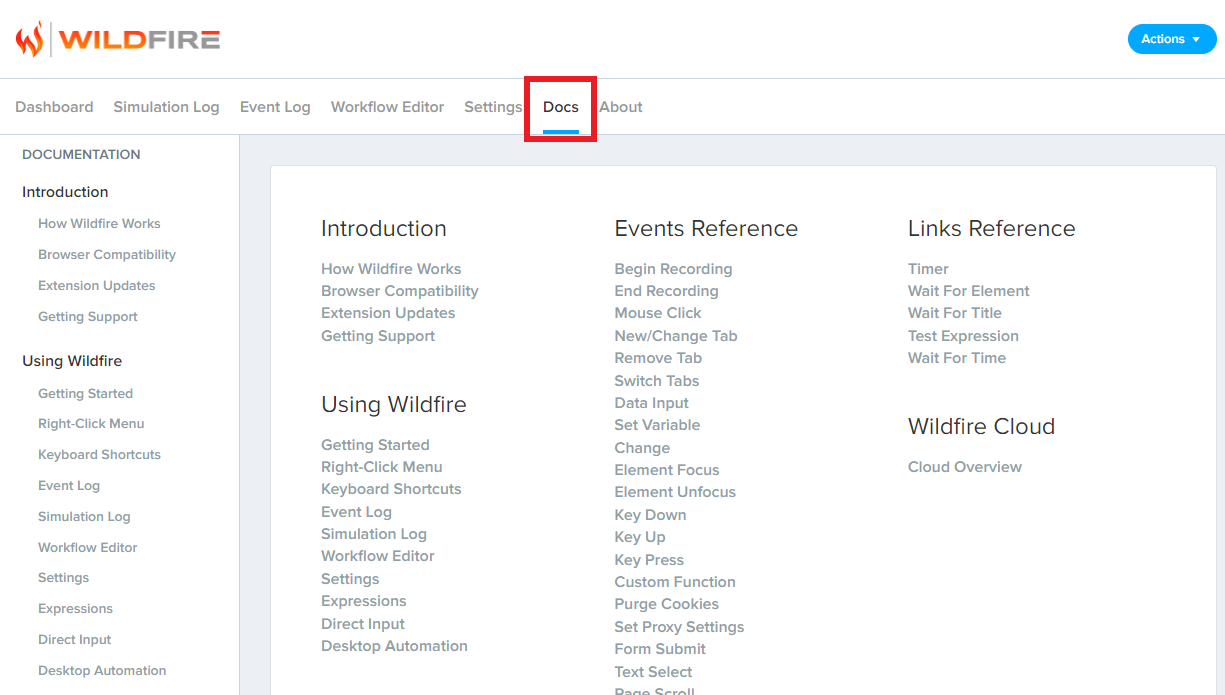Open the Actions dropdown menu
The height and width of the screenshot is (695, 1225).
click(1171, 39)
